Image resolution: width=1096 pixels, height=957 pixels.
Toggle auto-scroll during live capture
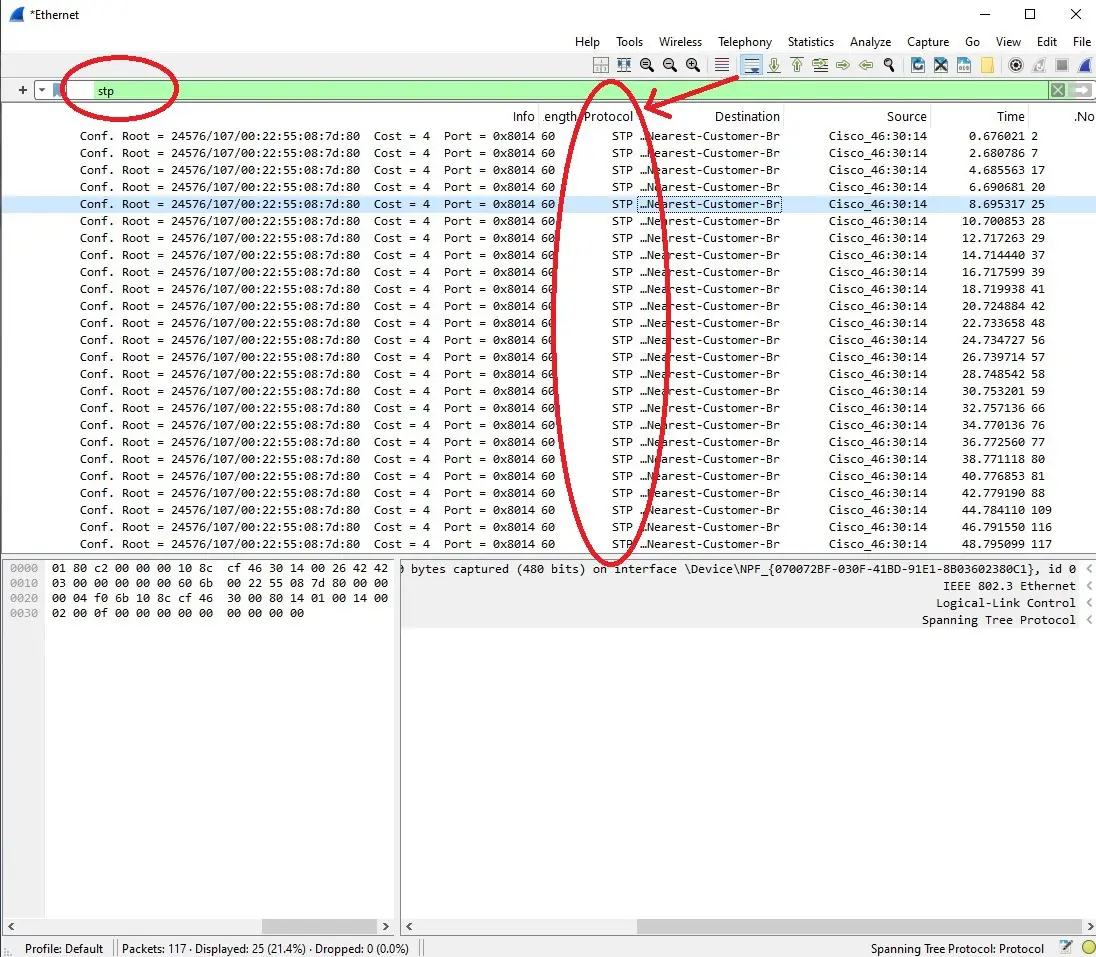[751, 65]
